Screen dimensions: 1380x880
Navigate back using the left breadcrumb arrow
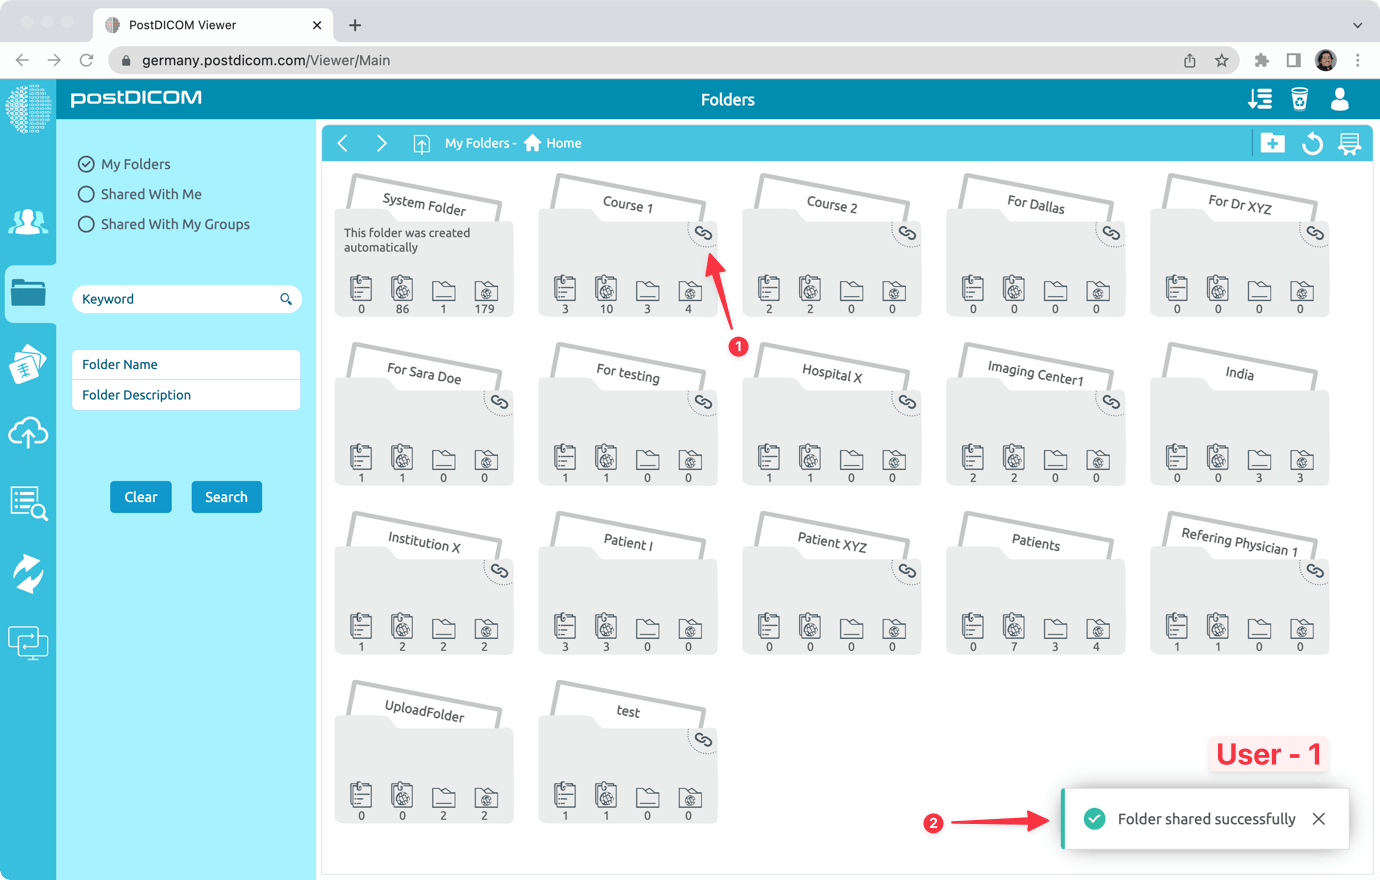tap(343, 143)
